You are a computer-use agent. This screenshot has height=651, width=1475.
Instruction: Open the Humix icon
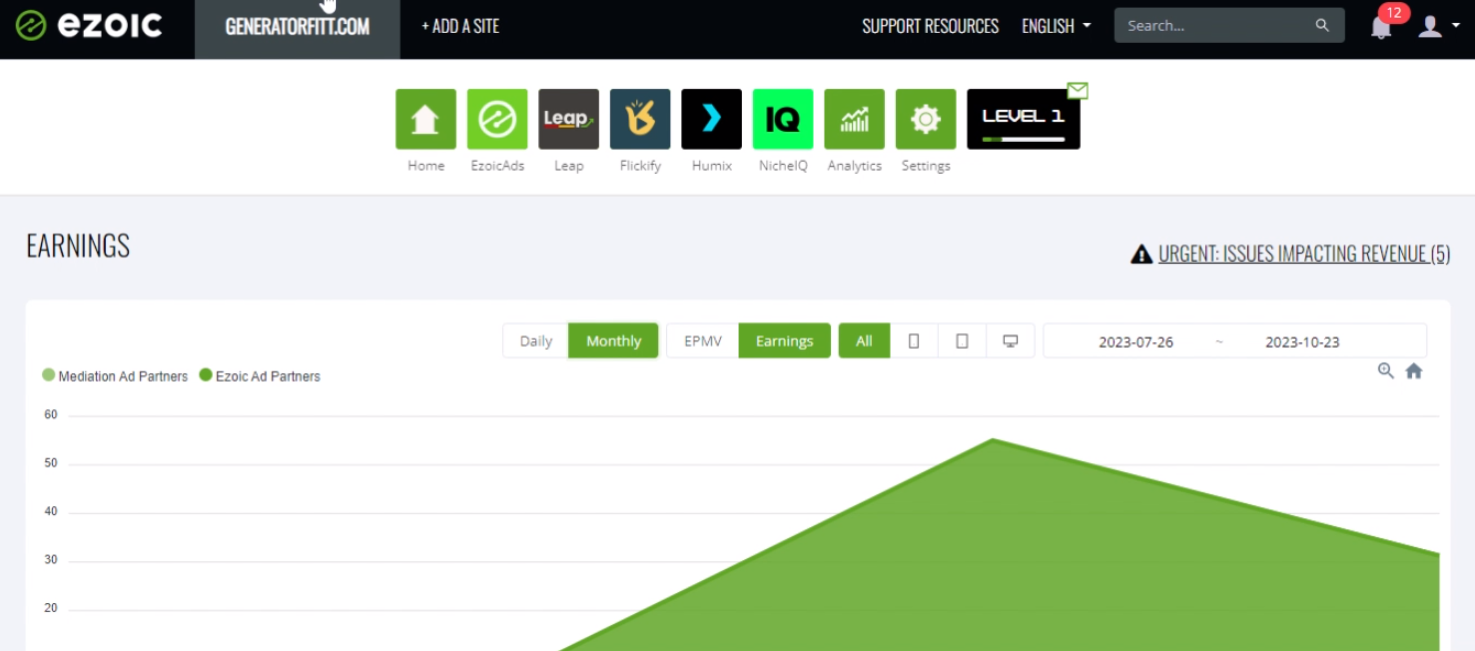tap(712, 119)
